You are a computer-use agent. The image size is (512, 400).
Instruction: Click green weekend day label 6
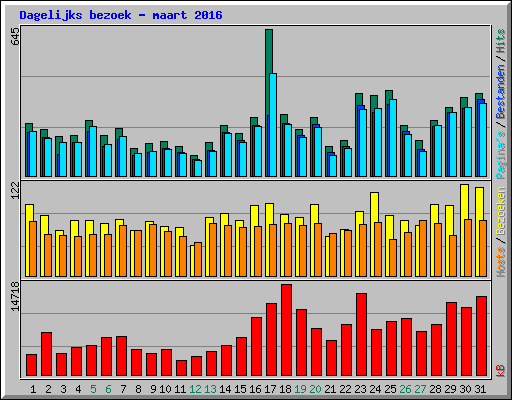coord(108,389)
